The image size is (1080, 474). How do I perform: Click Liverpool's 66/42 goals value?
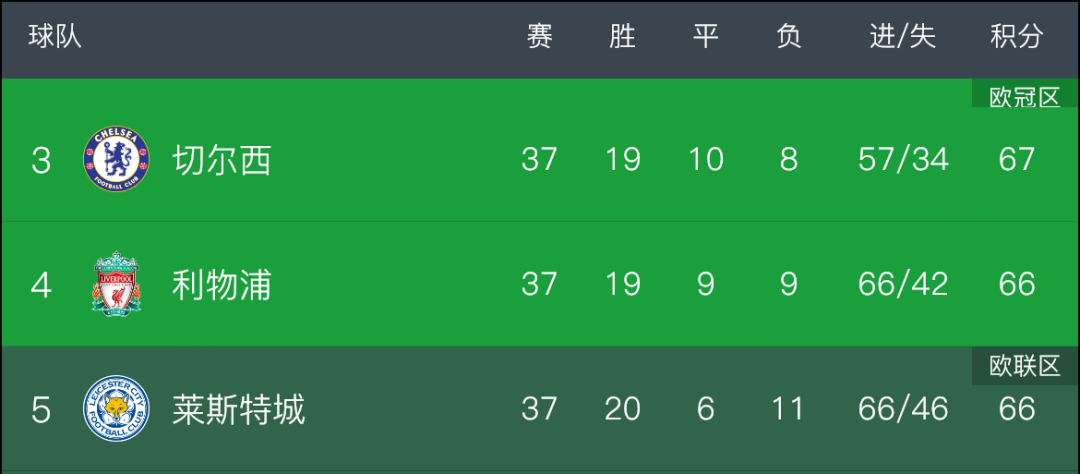click(x=903, y=285)
